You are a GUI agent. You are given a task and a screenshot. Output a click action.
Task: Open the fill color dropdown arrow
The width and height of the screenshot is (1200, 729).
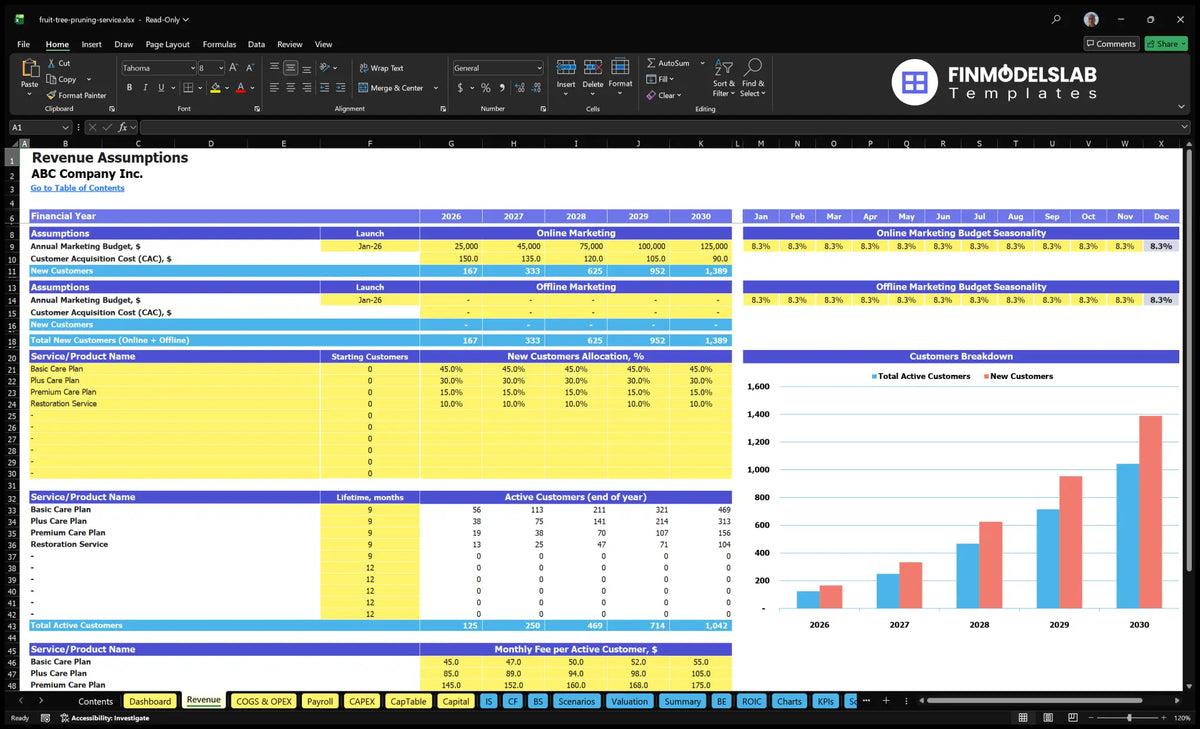point(225,88)
